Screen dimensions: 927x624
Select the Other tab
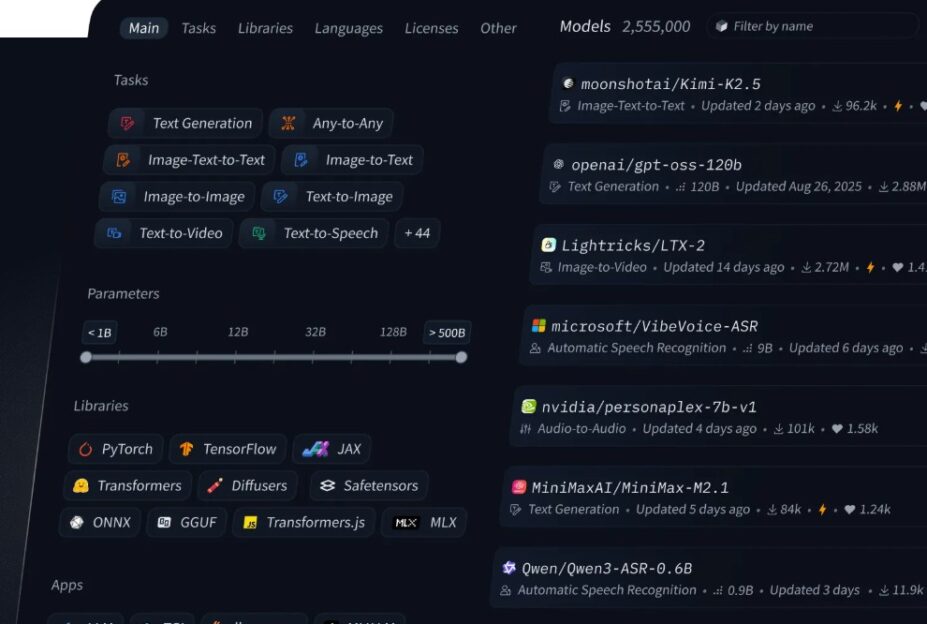pyautogui.click(x=498, y=28)
